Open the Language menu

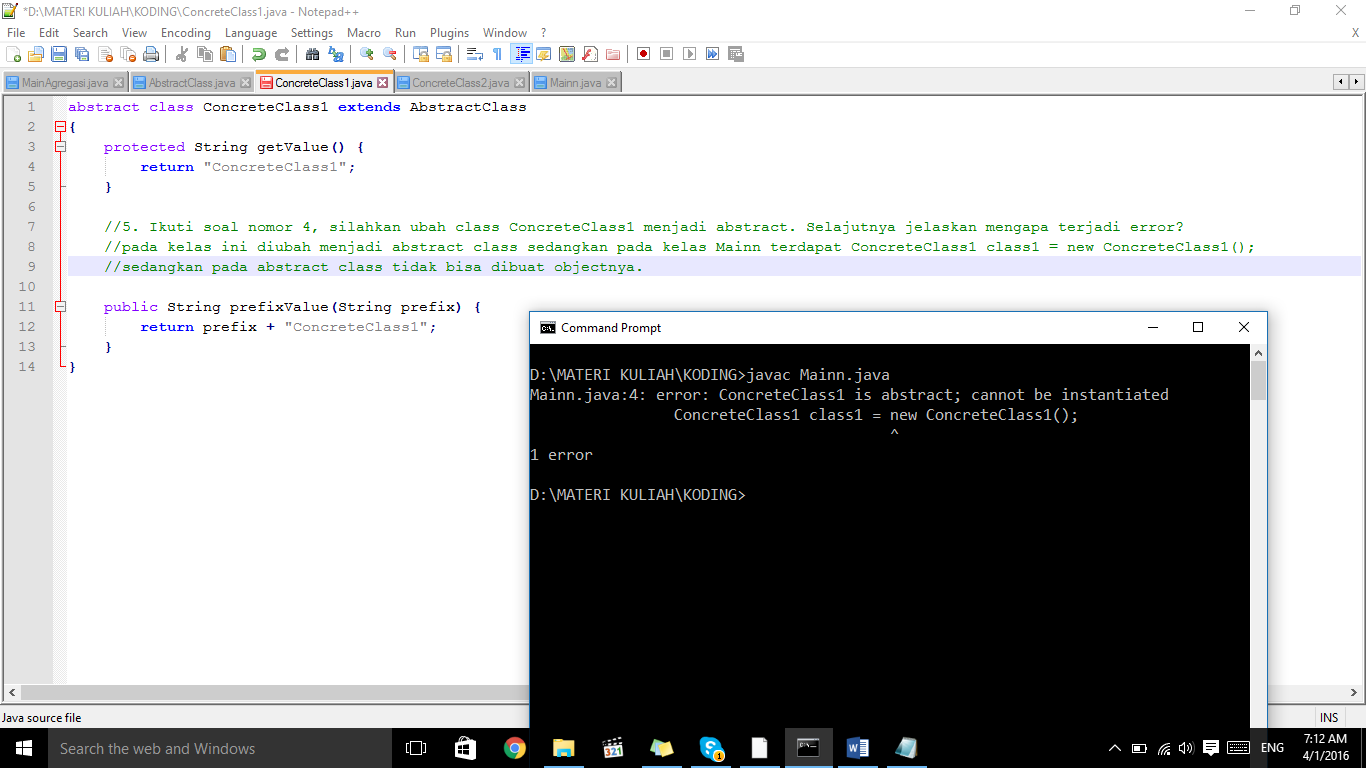tap(251, 32)
